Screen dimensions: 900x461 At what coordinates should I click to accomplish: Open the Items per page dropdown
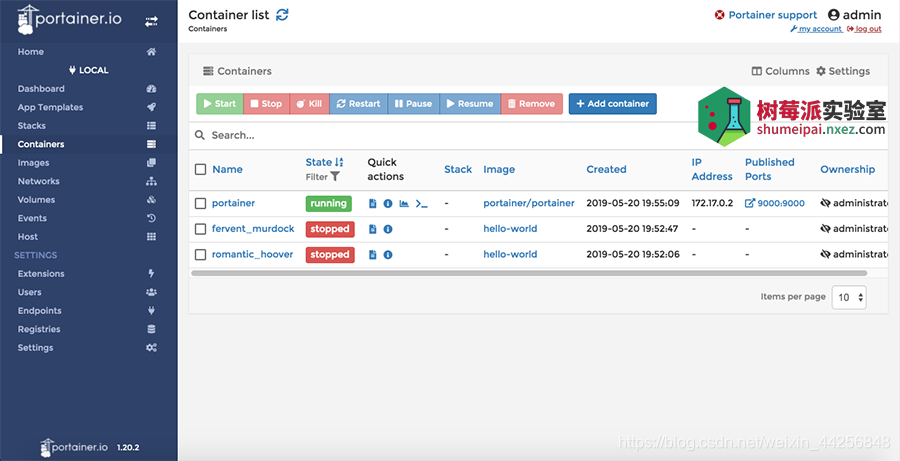[x=849, y=297]
